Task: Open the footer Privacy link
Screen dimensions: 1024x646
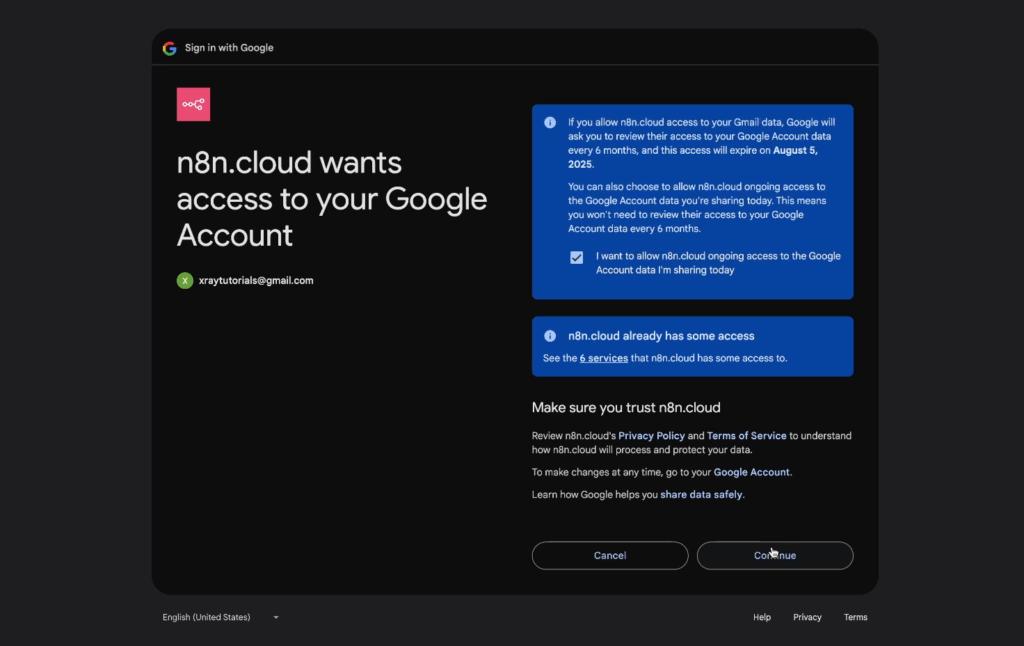Action: tap(807, 617)
